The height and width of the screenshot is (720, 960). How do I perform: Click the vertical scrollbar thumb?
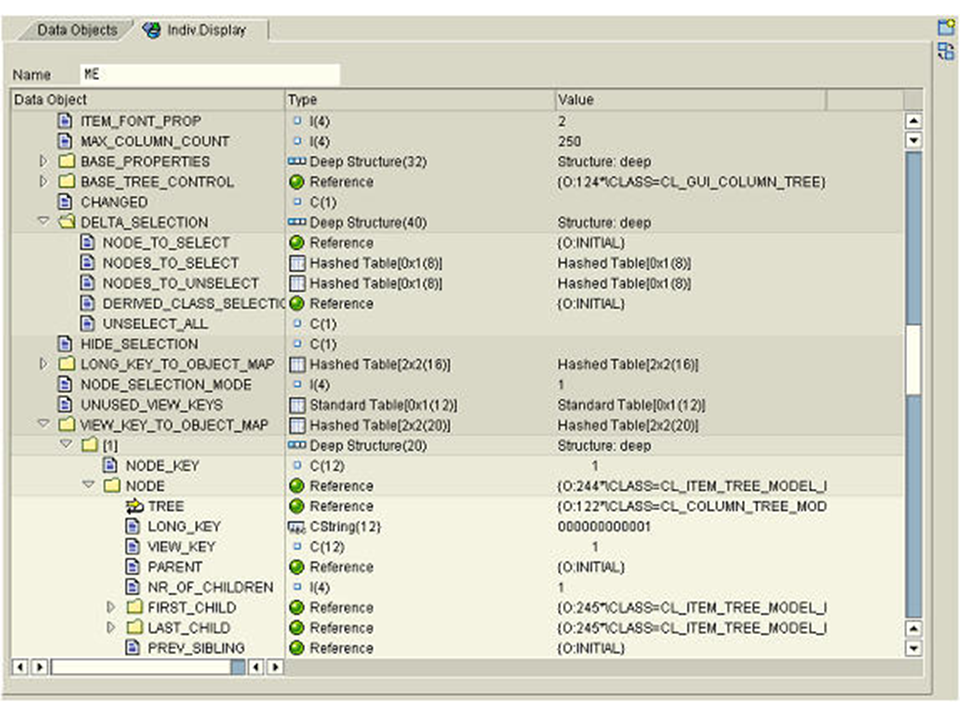tap(913, 360)
